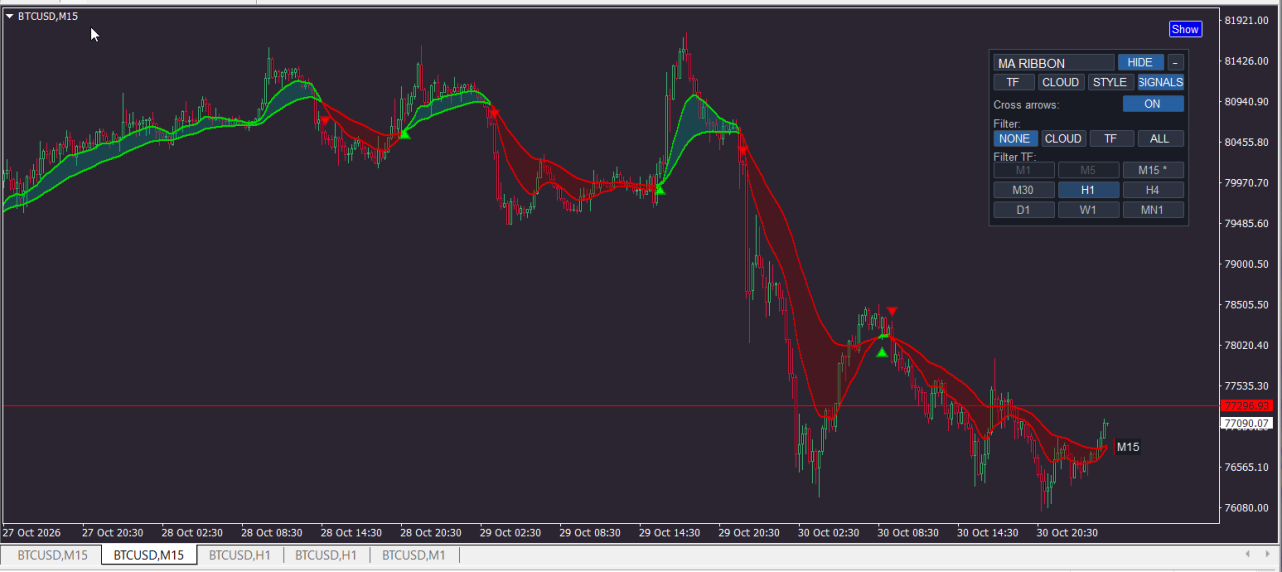Click the 76080.00 price axis value
Image resolution: width=1282 pixels, height=572 pixels.
1246,508
